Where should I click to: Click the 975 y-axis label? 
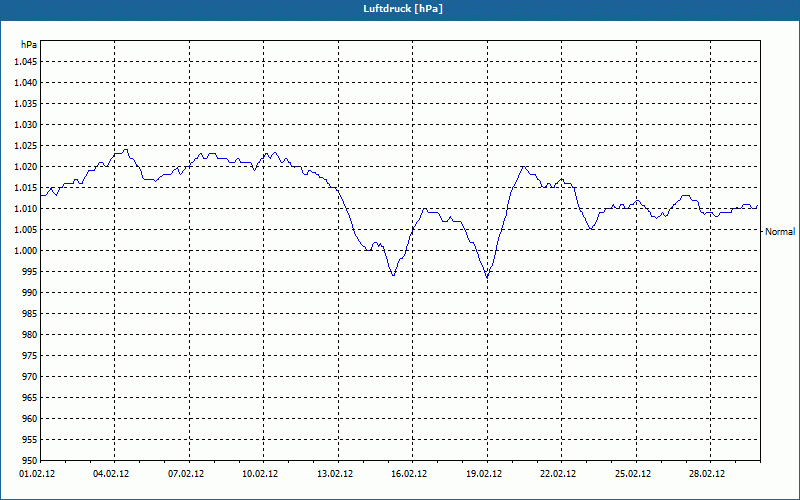(x=31, y=356)
